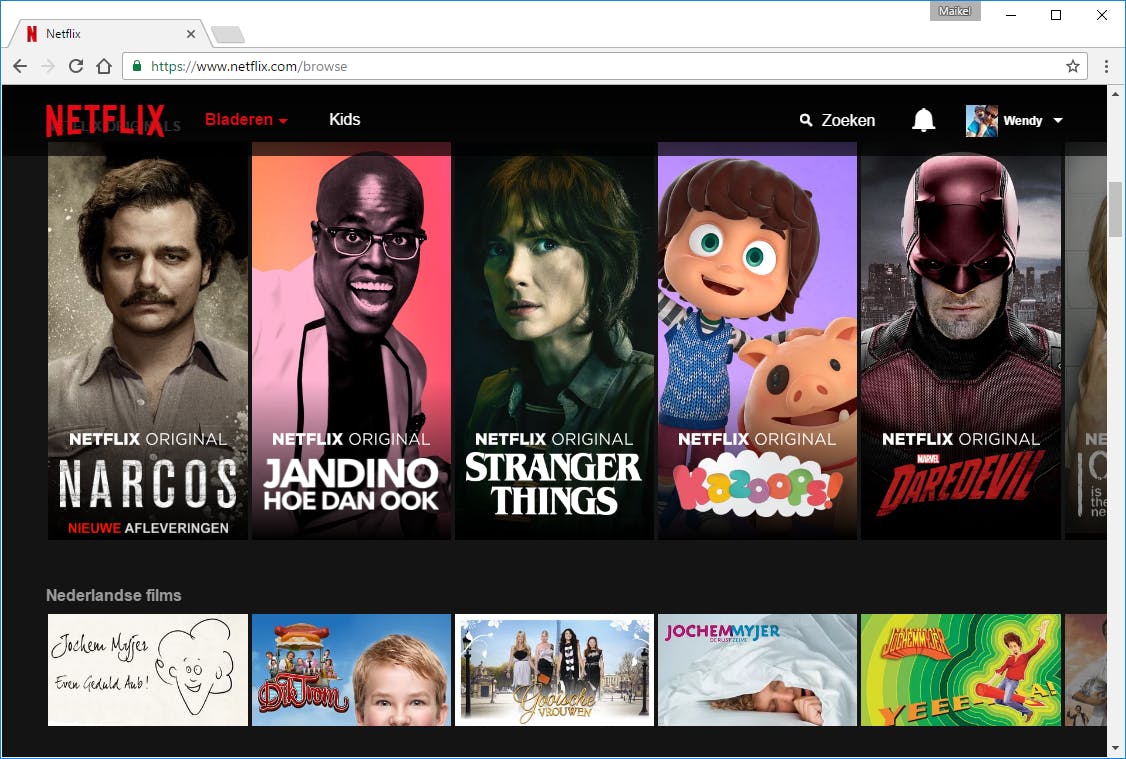Click the Chrome home icon
The width and height of the screenshot is (1126, 759).
tap(104, 66)
